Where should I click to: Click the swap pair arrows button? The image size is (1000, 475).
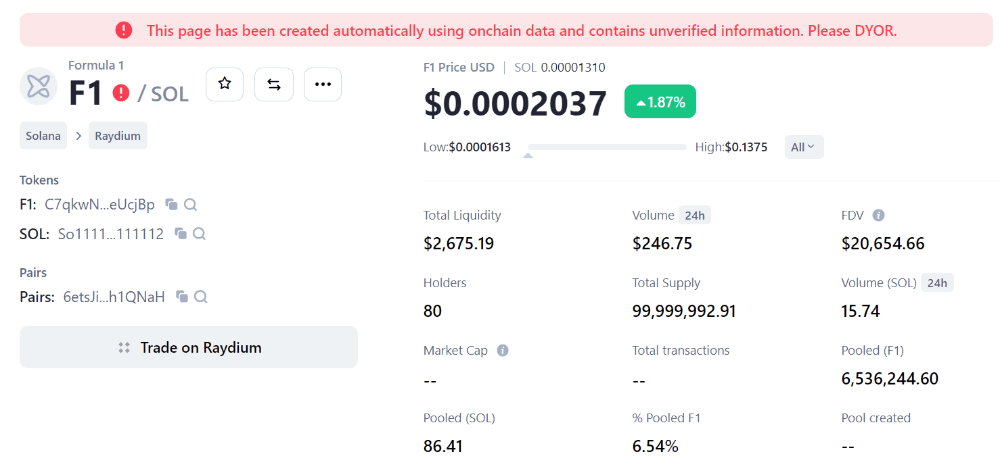pyautogui.click(x=273, y=84)
